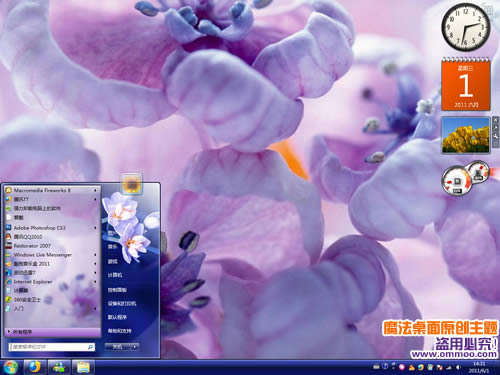Expand the music box 2011 jump list arrow

(x=95, y=264)
